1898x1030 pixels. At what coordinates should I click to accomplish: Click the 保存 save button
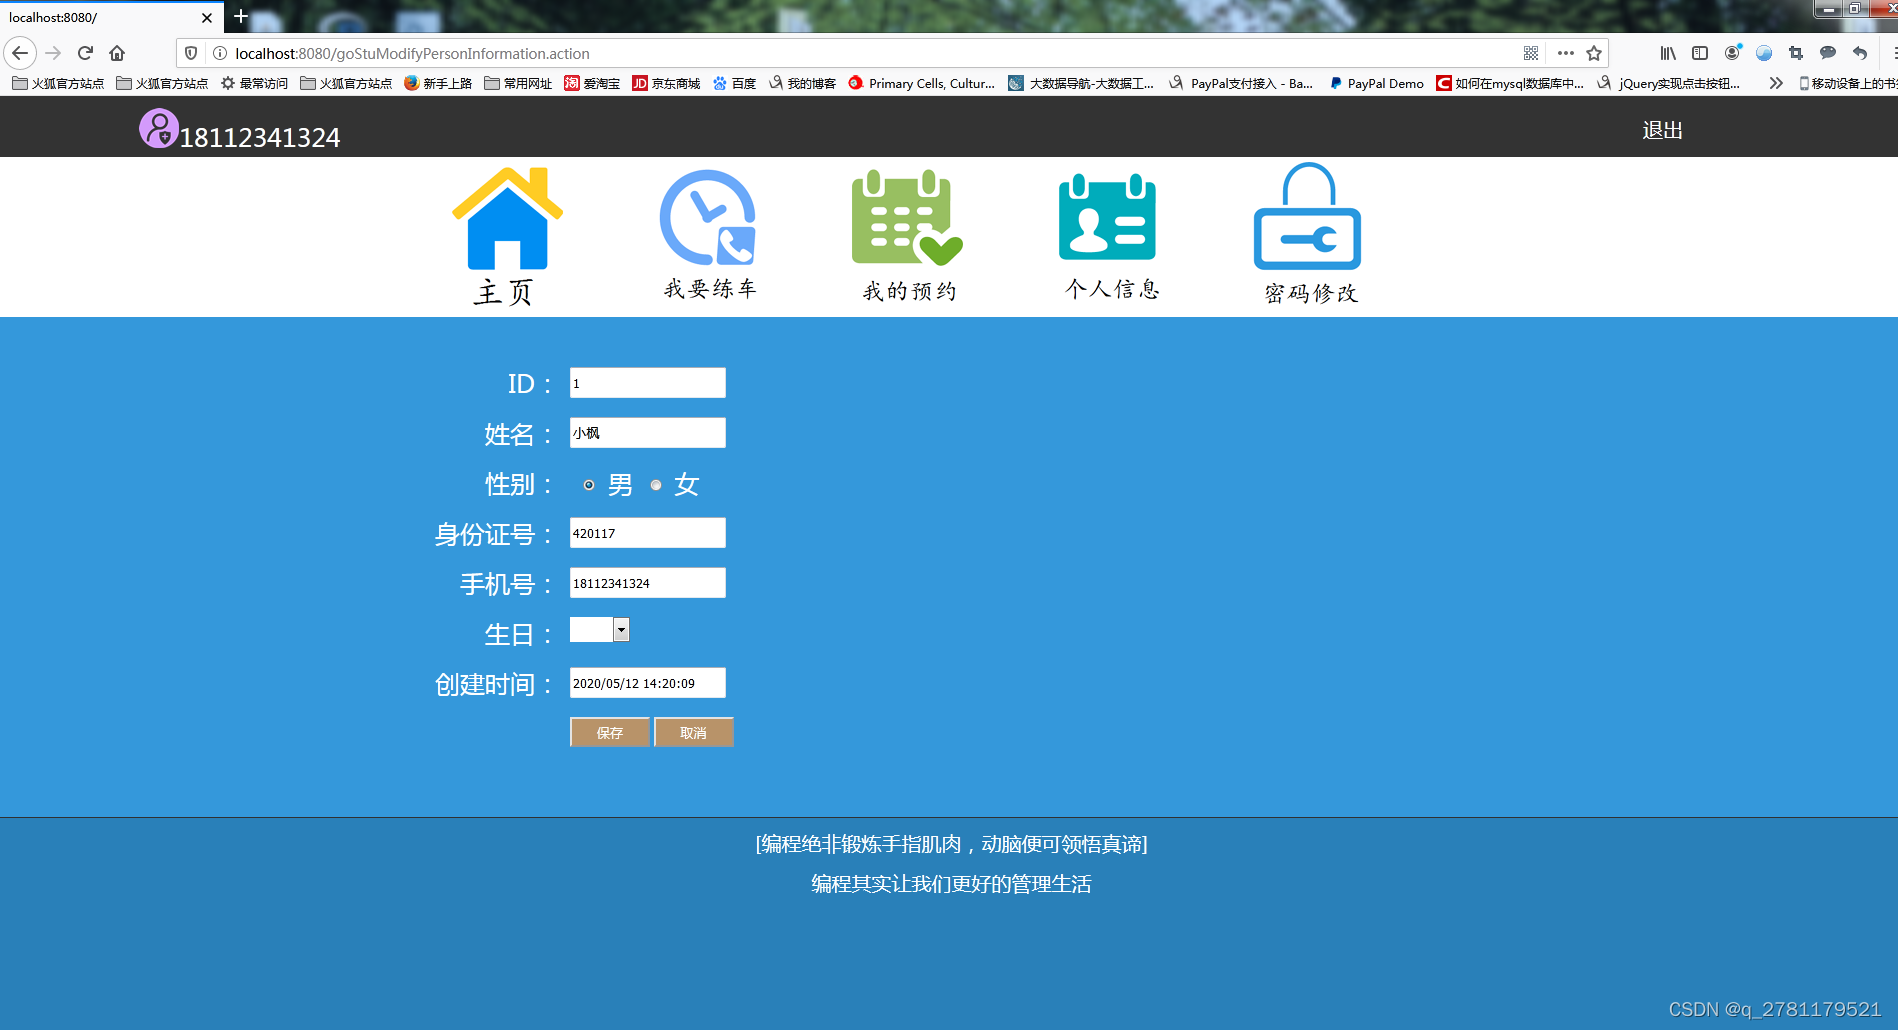pyautogui.click(x=609, y=732)
